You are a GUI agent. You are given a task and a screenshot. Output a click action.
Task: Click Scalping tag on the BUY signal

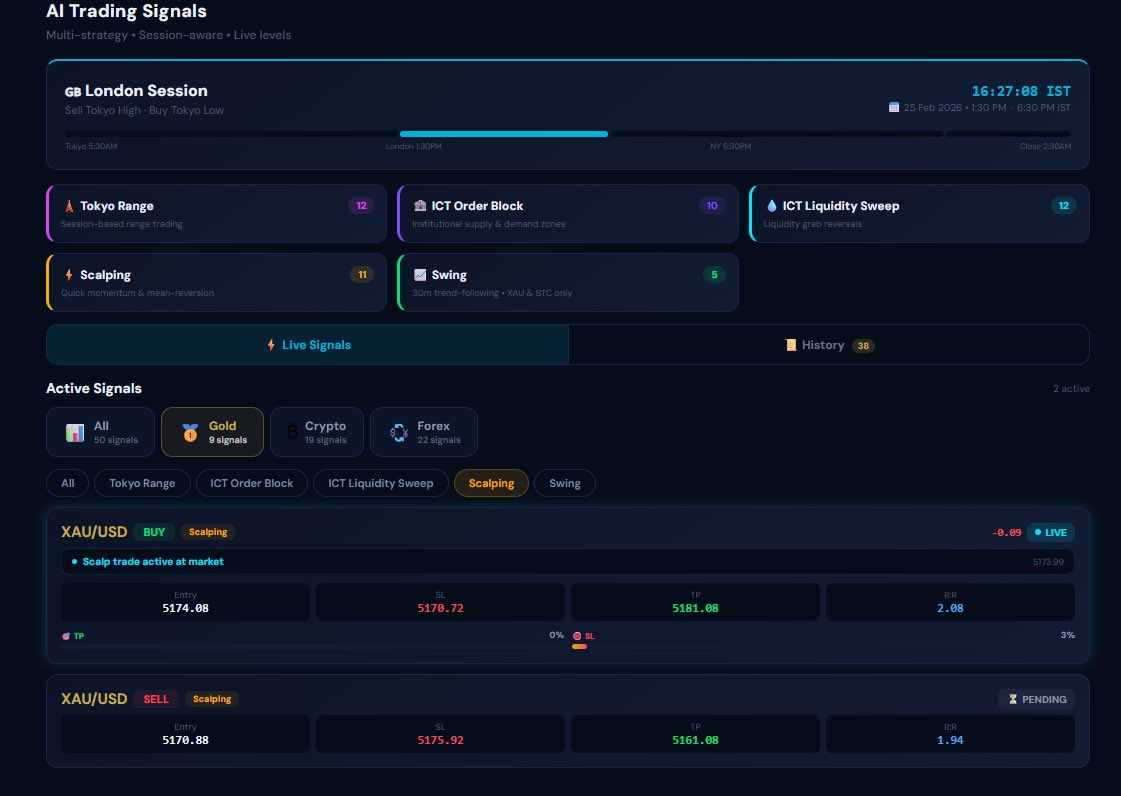pos(208,532)
